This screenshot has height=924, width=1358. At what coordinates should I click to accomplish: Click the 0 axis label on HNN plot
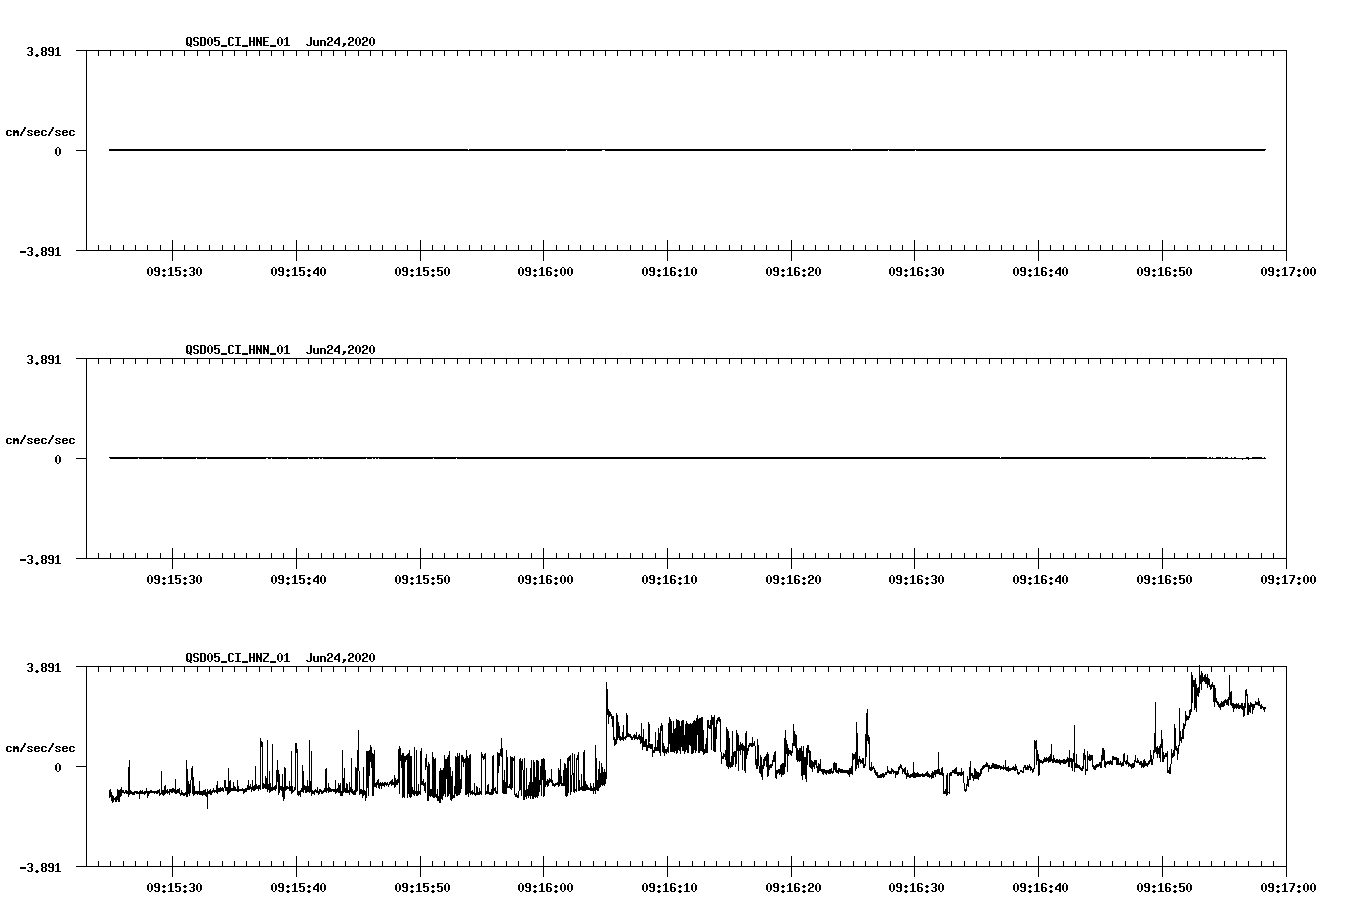pyautogui.click(x=58, y=460)
